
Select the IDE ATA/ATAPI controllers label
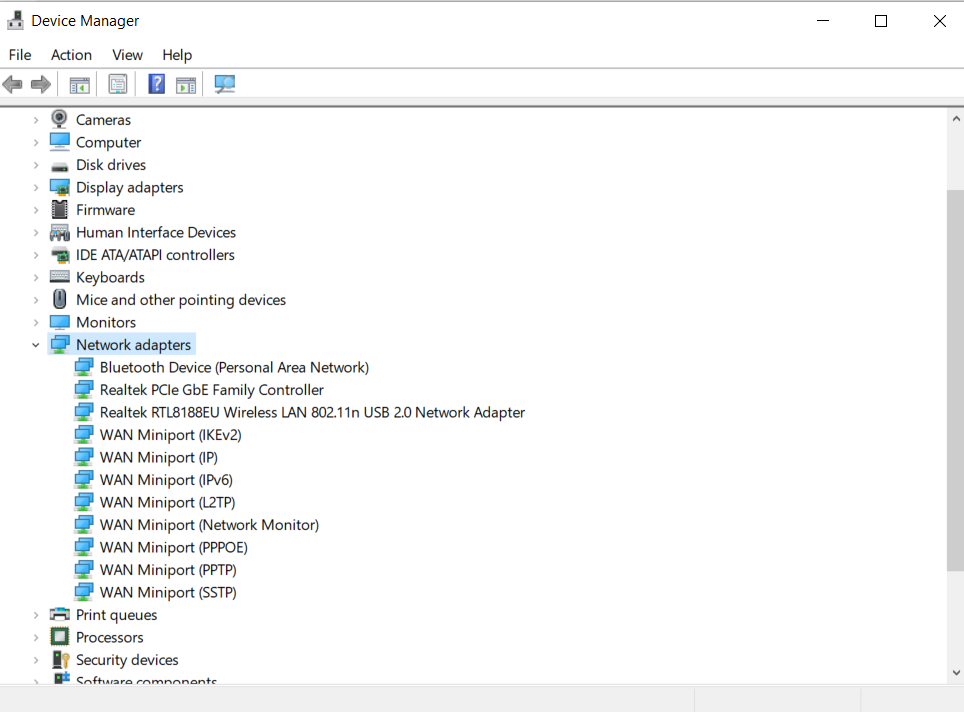(x=155, y=255)
